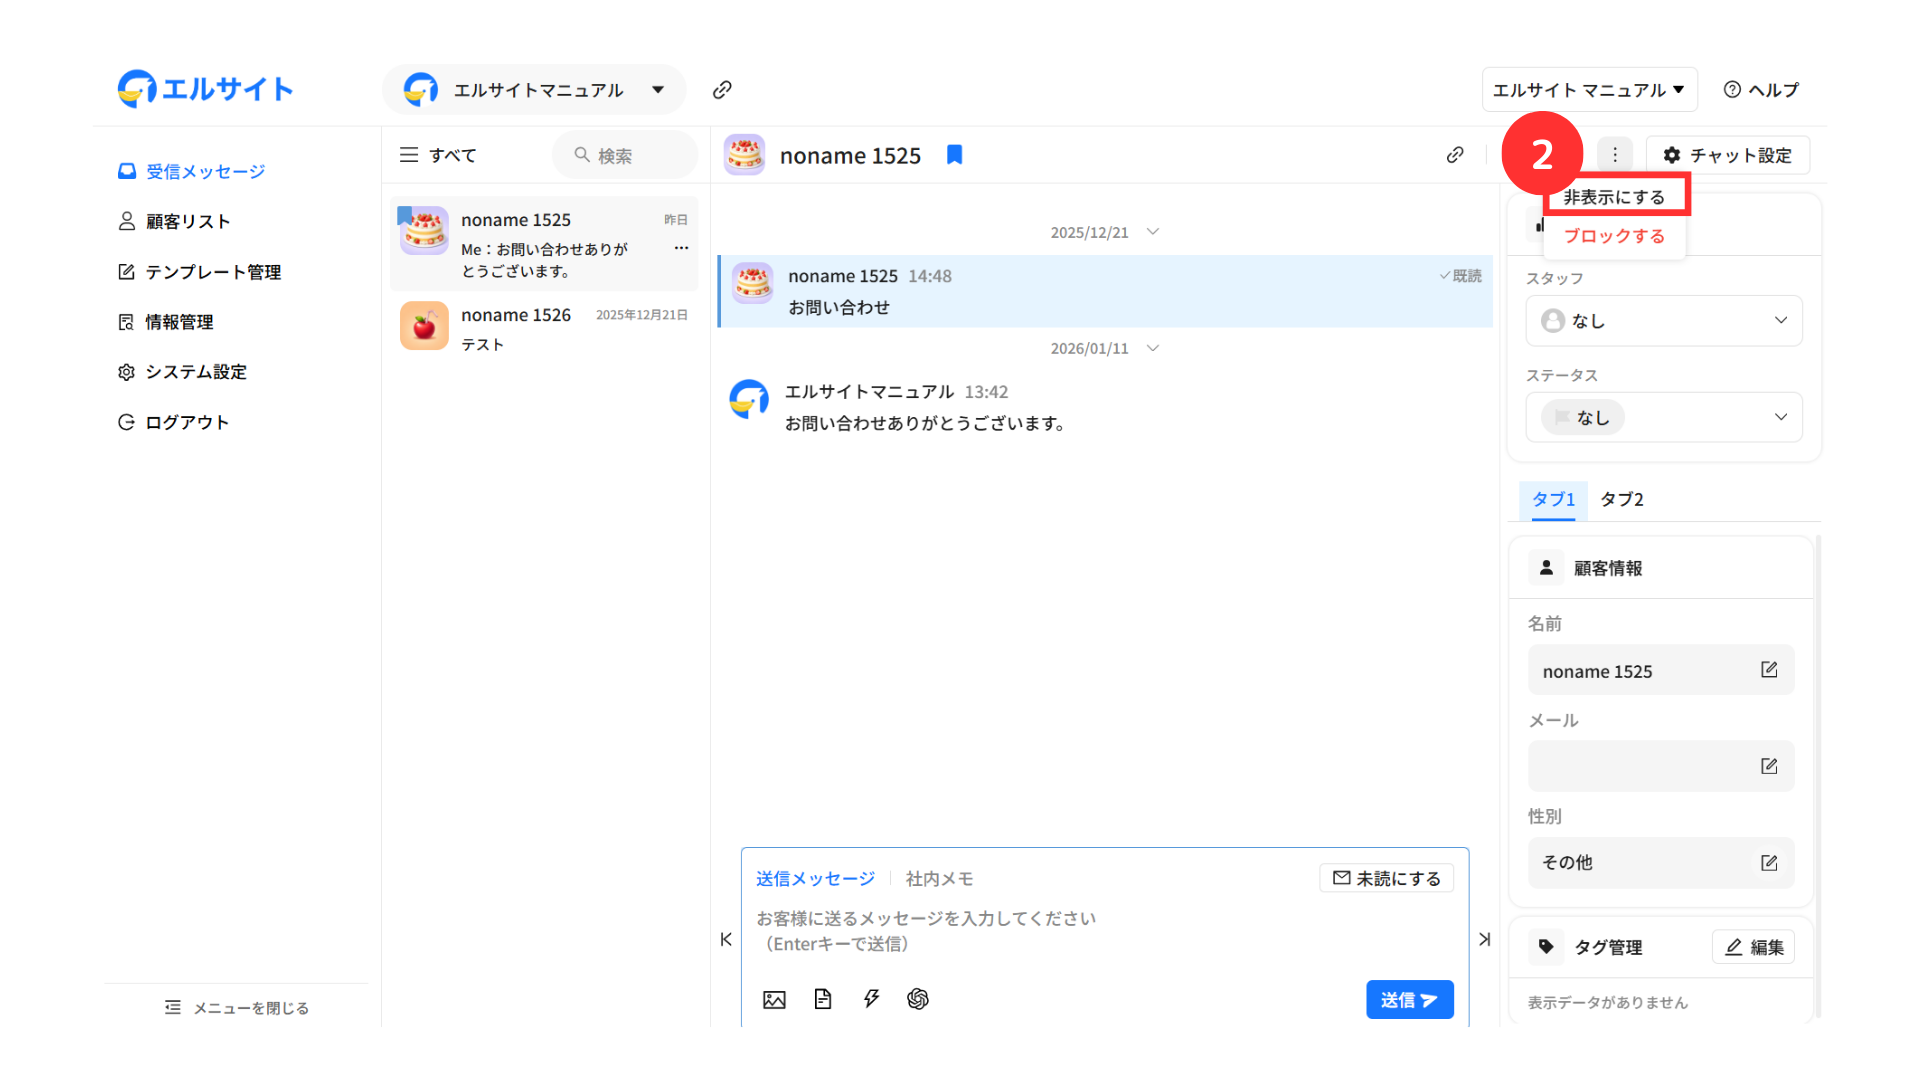Open the エルサイトマニュアル account selector dropdown
Viewport: 1920px width, 1080px height.
pos(534,90)
